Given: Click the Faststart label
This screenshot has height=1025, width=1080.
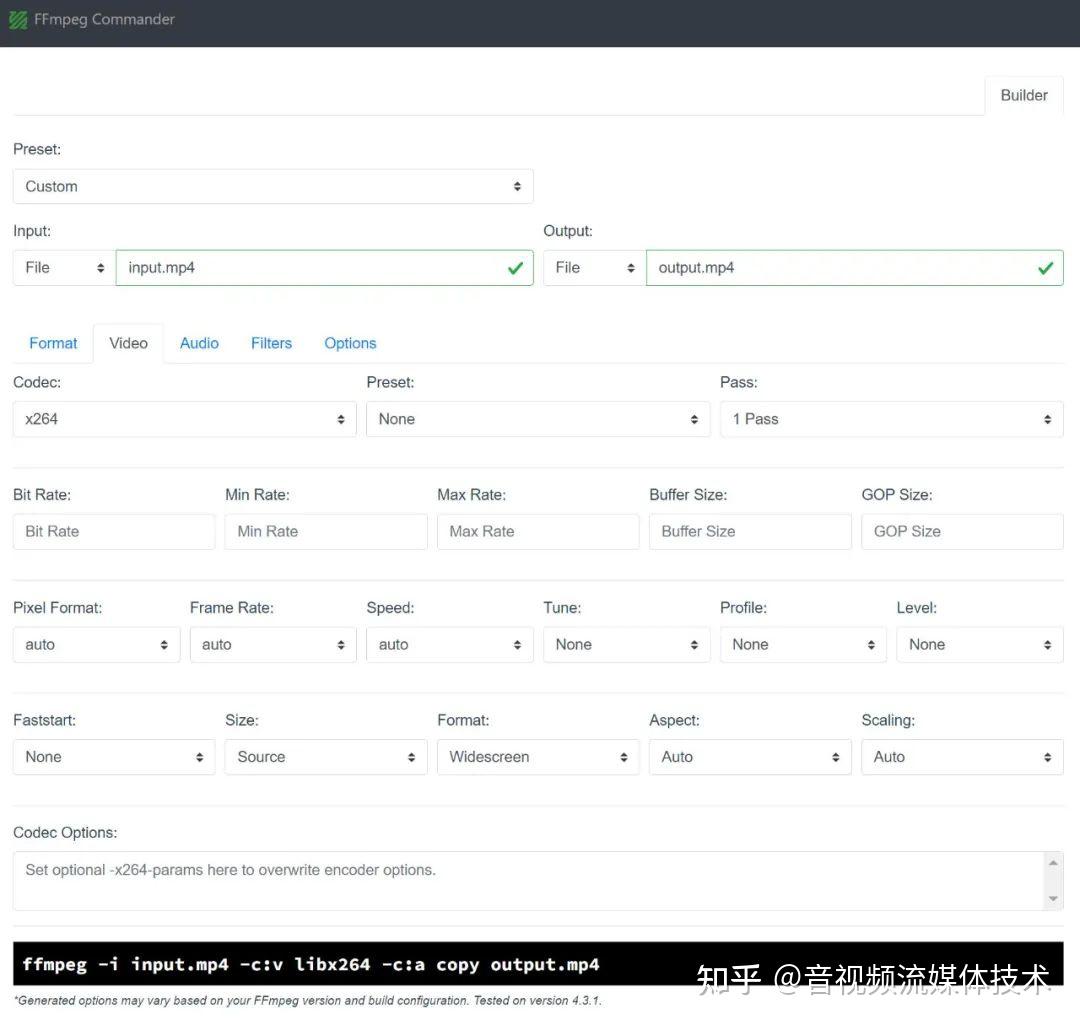Looking at the screenshot, I should click(x=44, y=720).
